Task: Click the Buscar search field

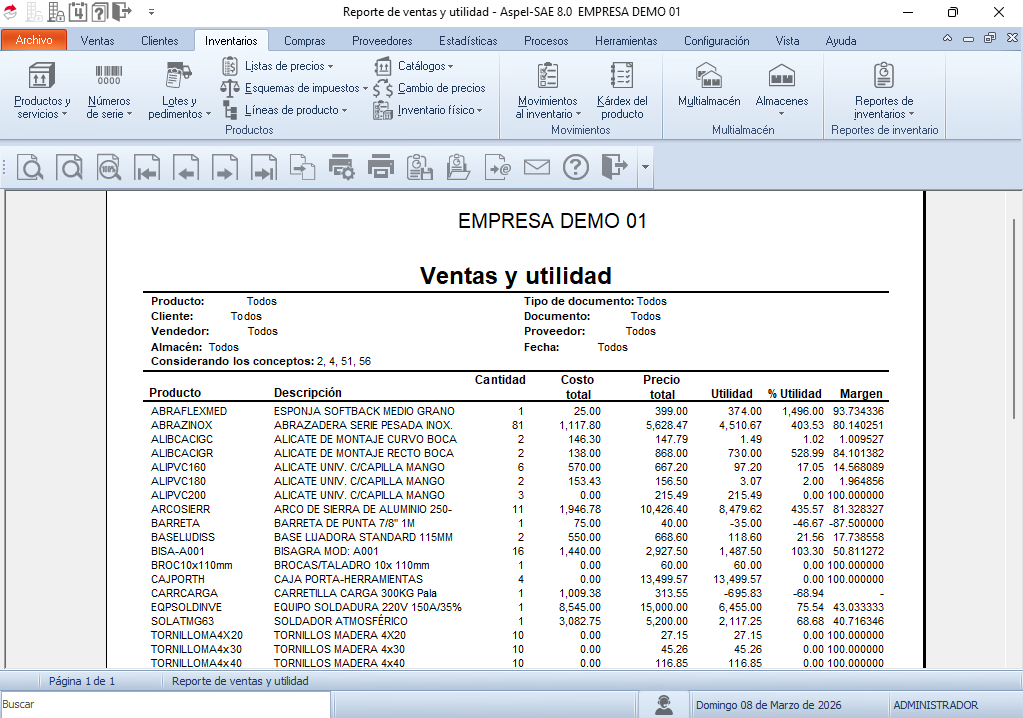Action: (165, 705)
